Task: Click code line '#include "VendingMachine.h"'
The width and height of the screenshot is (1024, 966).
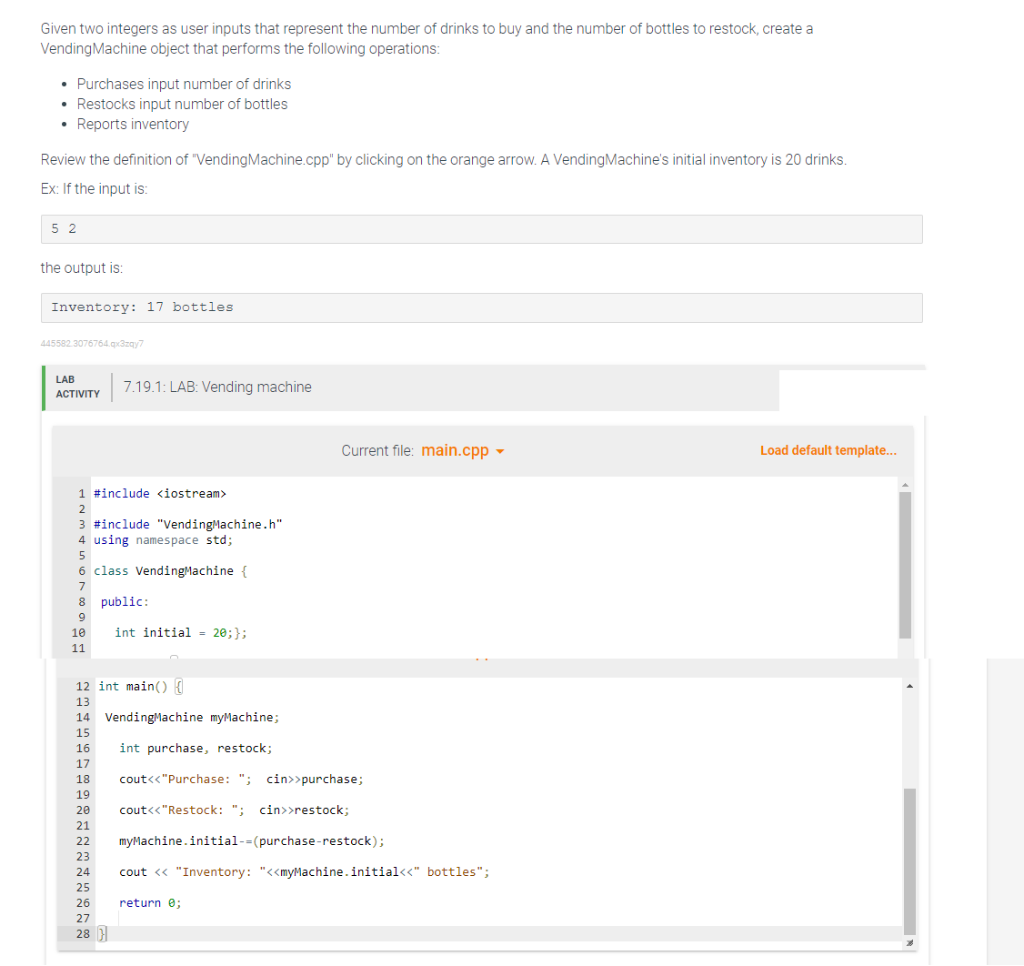Action: [188, 524]
